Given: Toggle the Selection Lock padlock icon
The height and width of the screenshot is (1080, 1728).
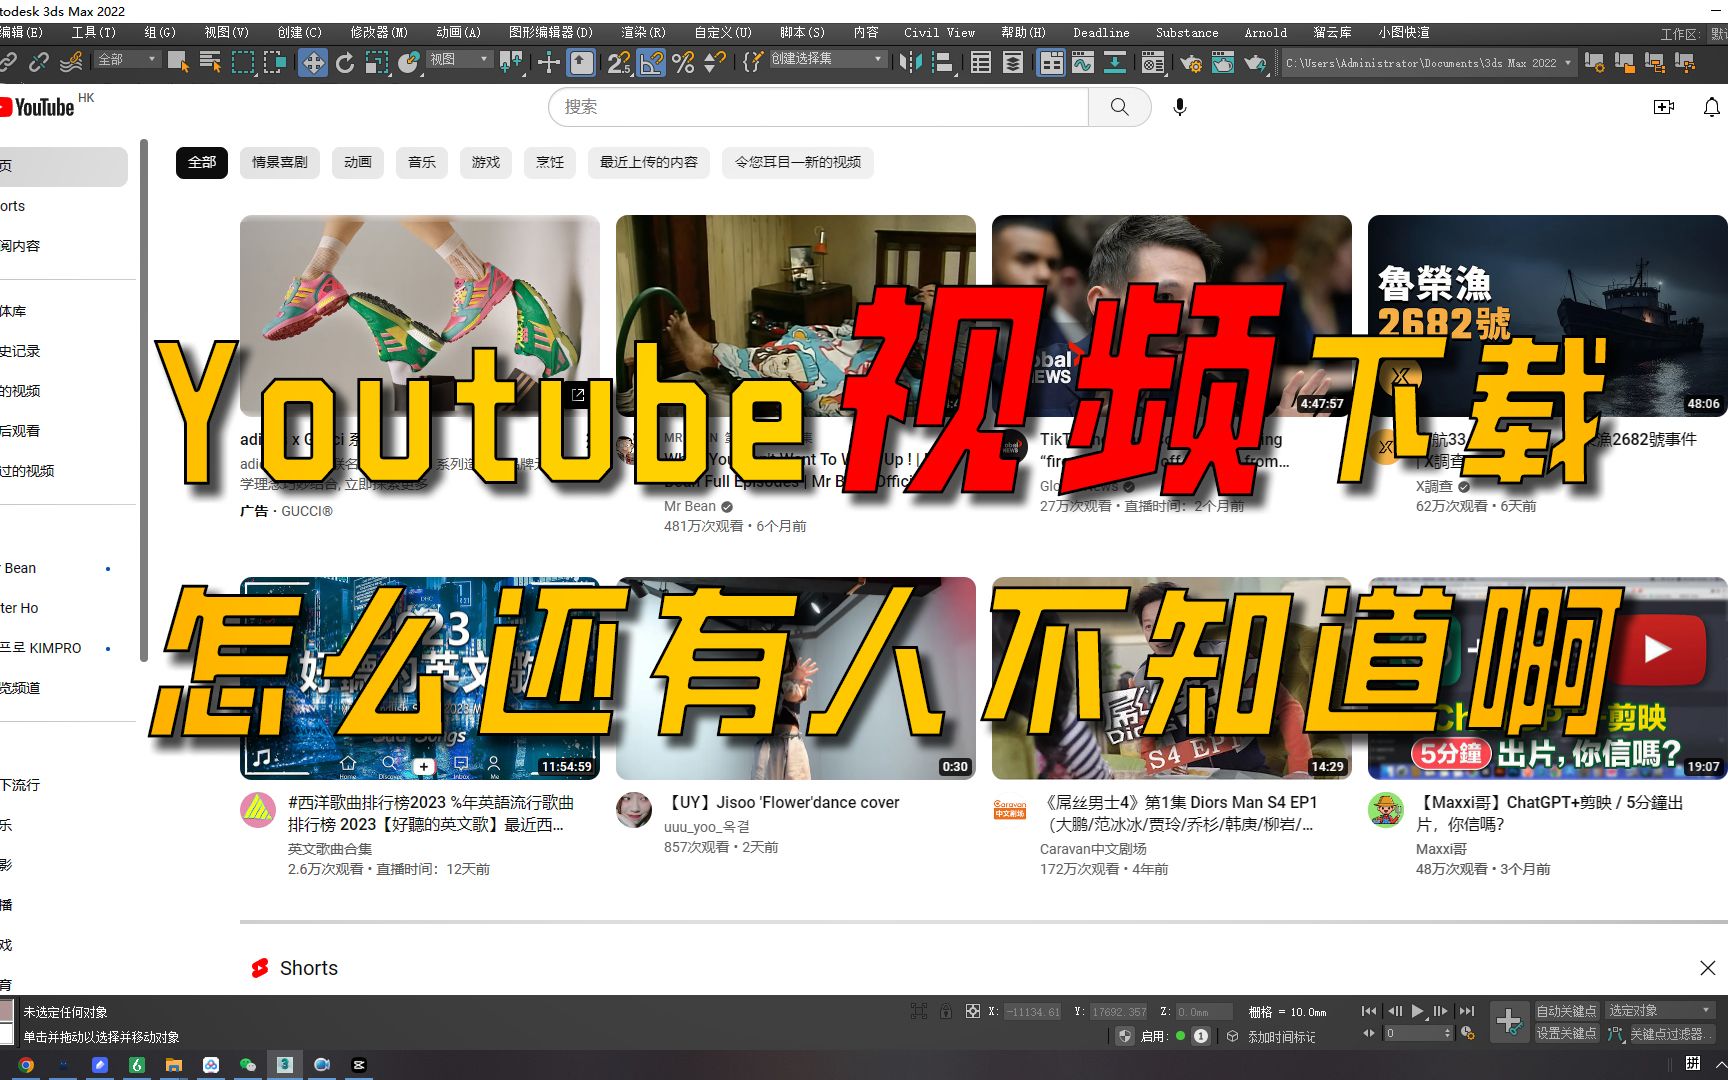Looking at the screenshot, I should point(945,1011).
